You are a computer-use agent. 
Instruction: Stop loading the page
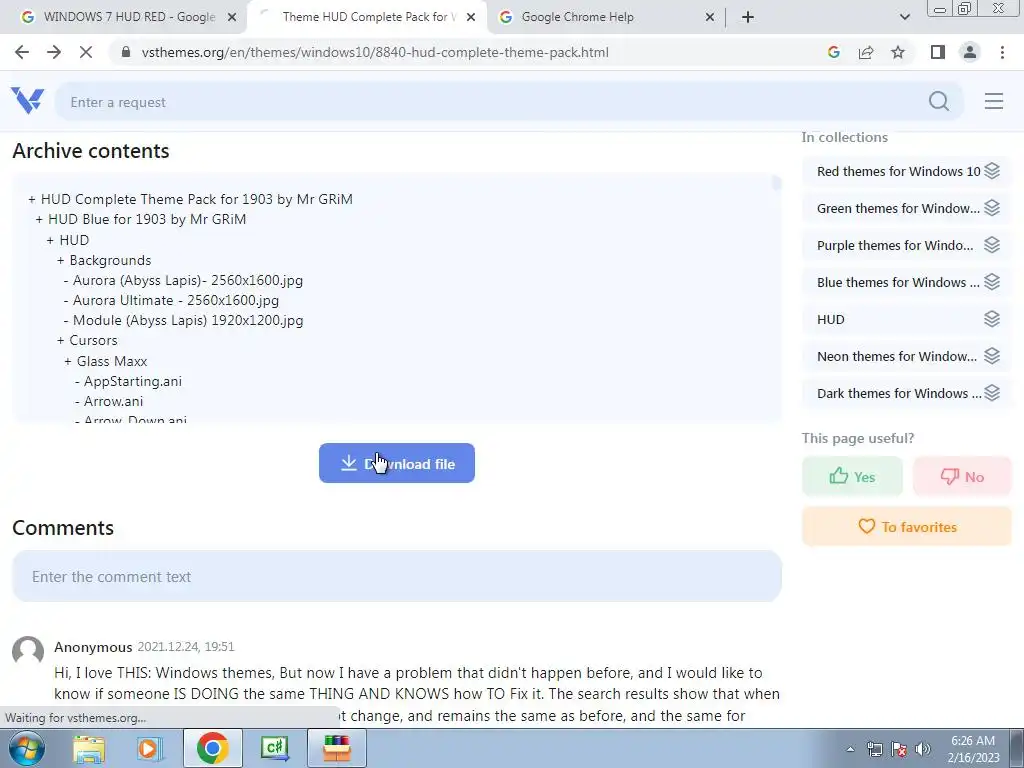click(x=86, y=52)
